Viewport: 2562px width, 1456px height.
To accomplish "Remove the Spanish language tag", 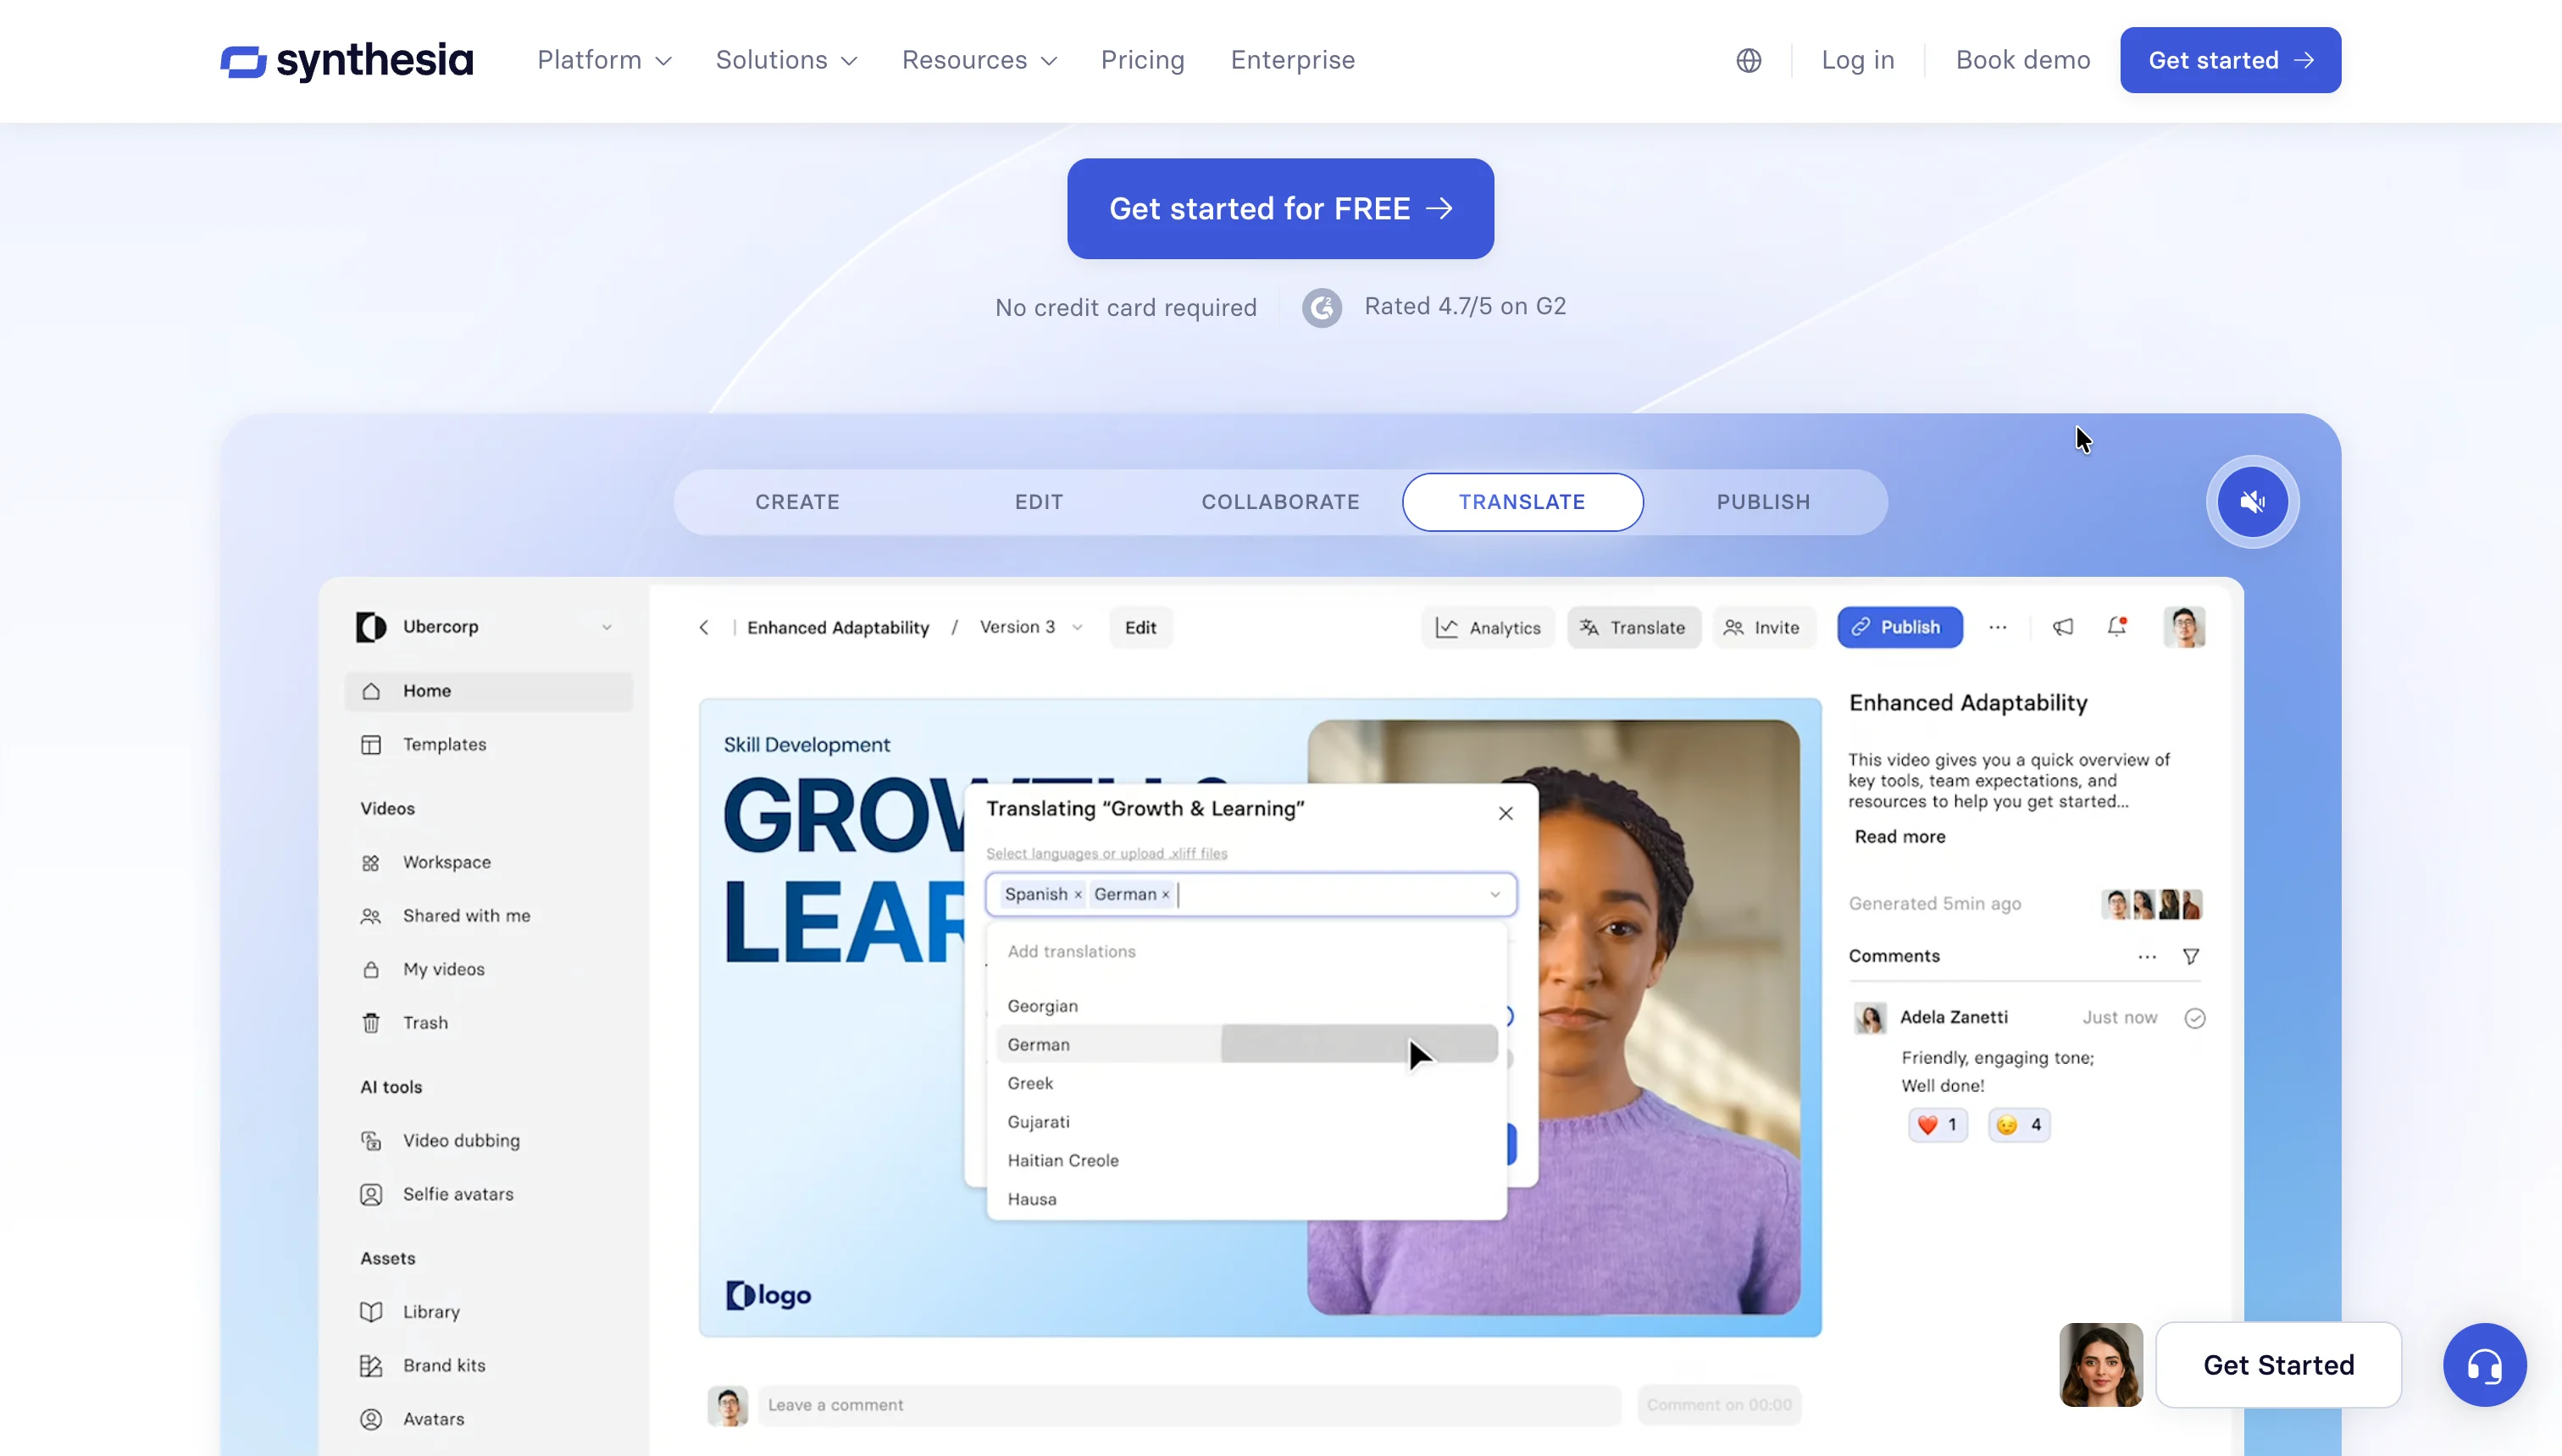I will (1078, 895).
